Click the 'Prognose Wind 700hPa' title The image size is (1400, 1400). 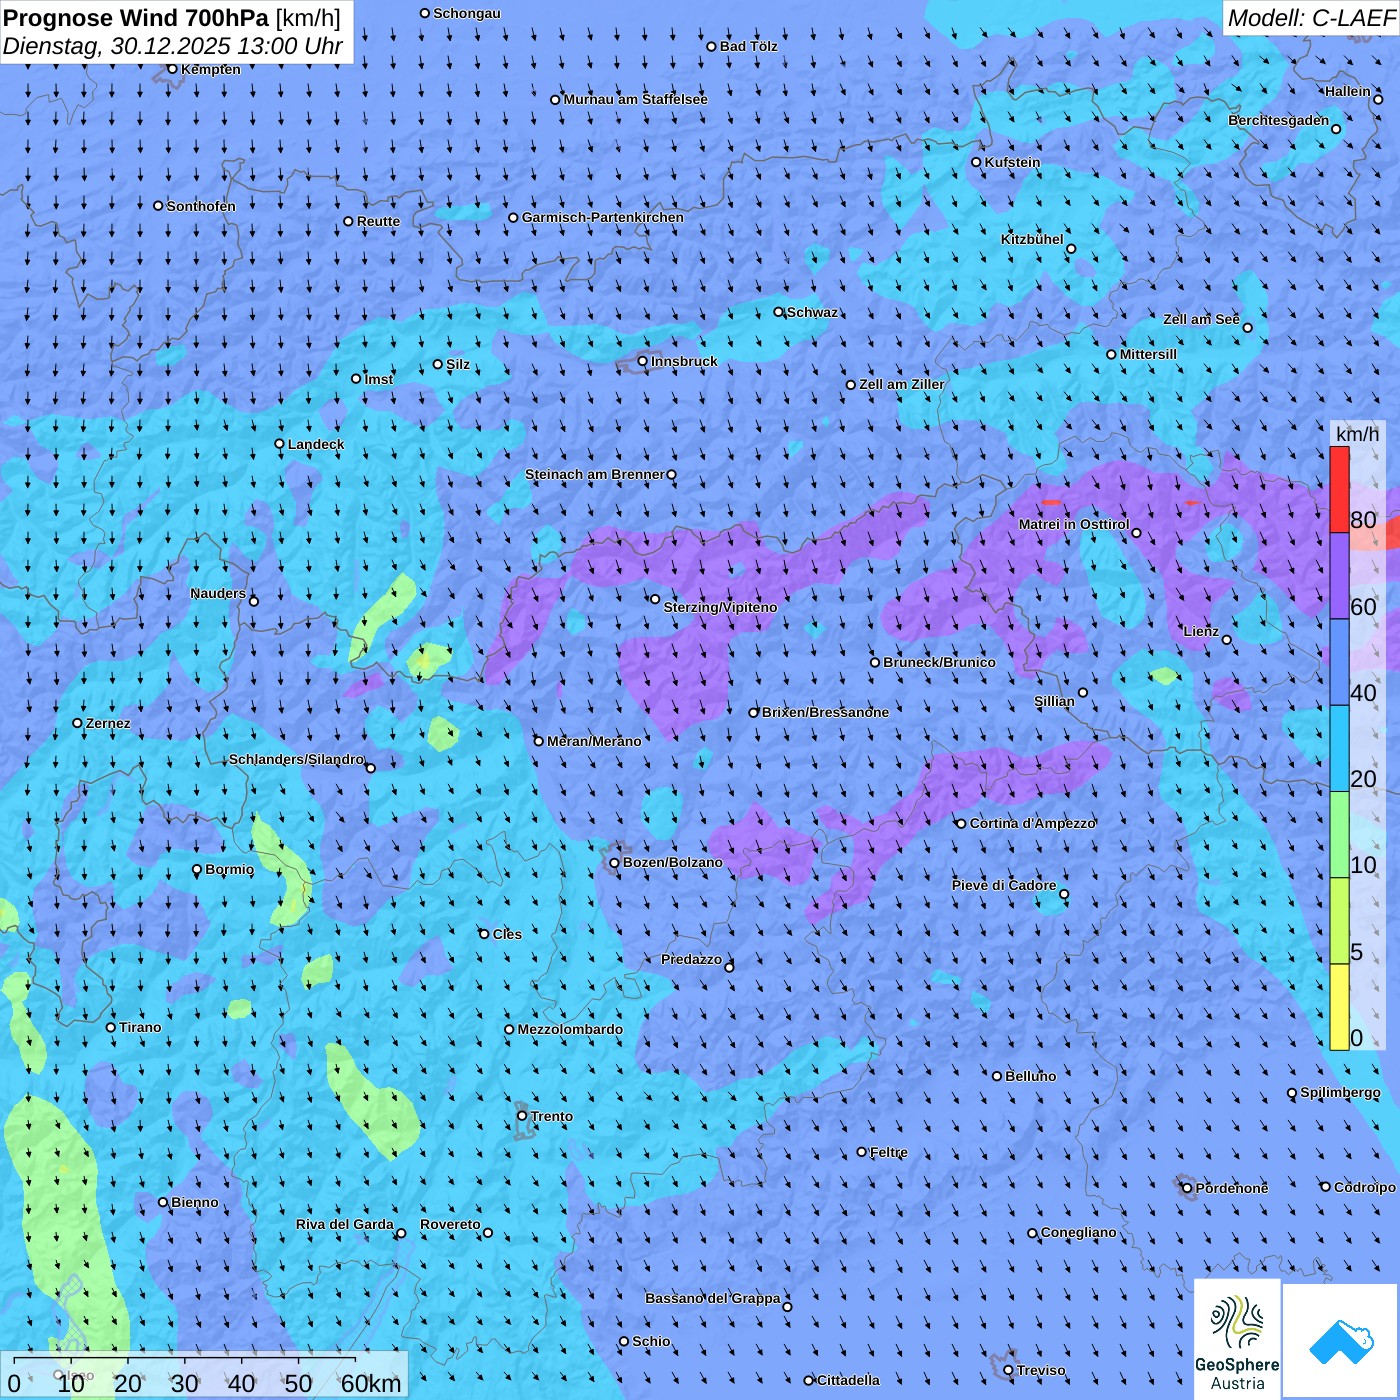(x=136, y=18)
